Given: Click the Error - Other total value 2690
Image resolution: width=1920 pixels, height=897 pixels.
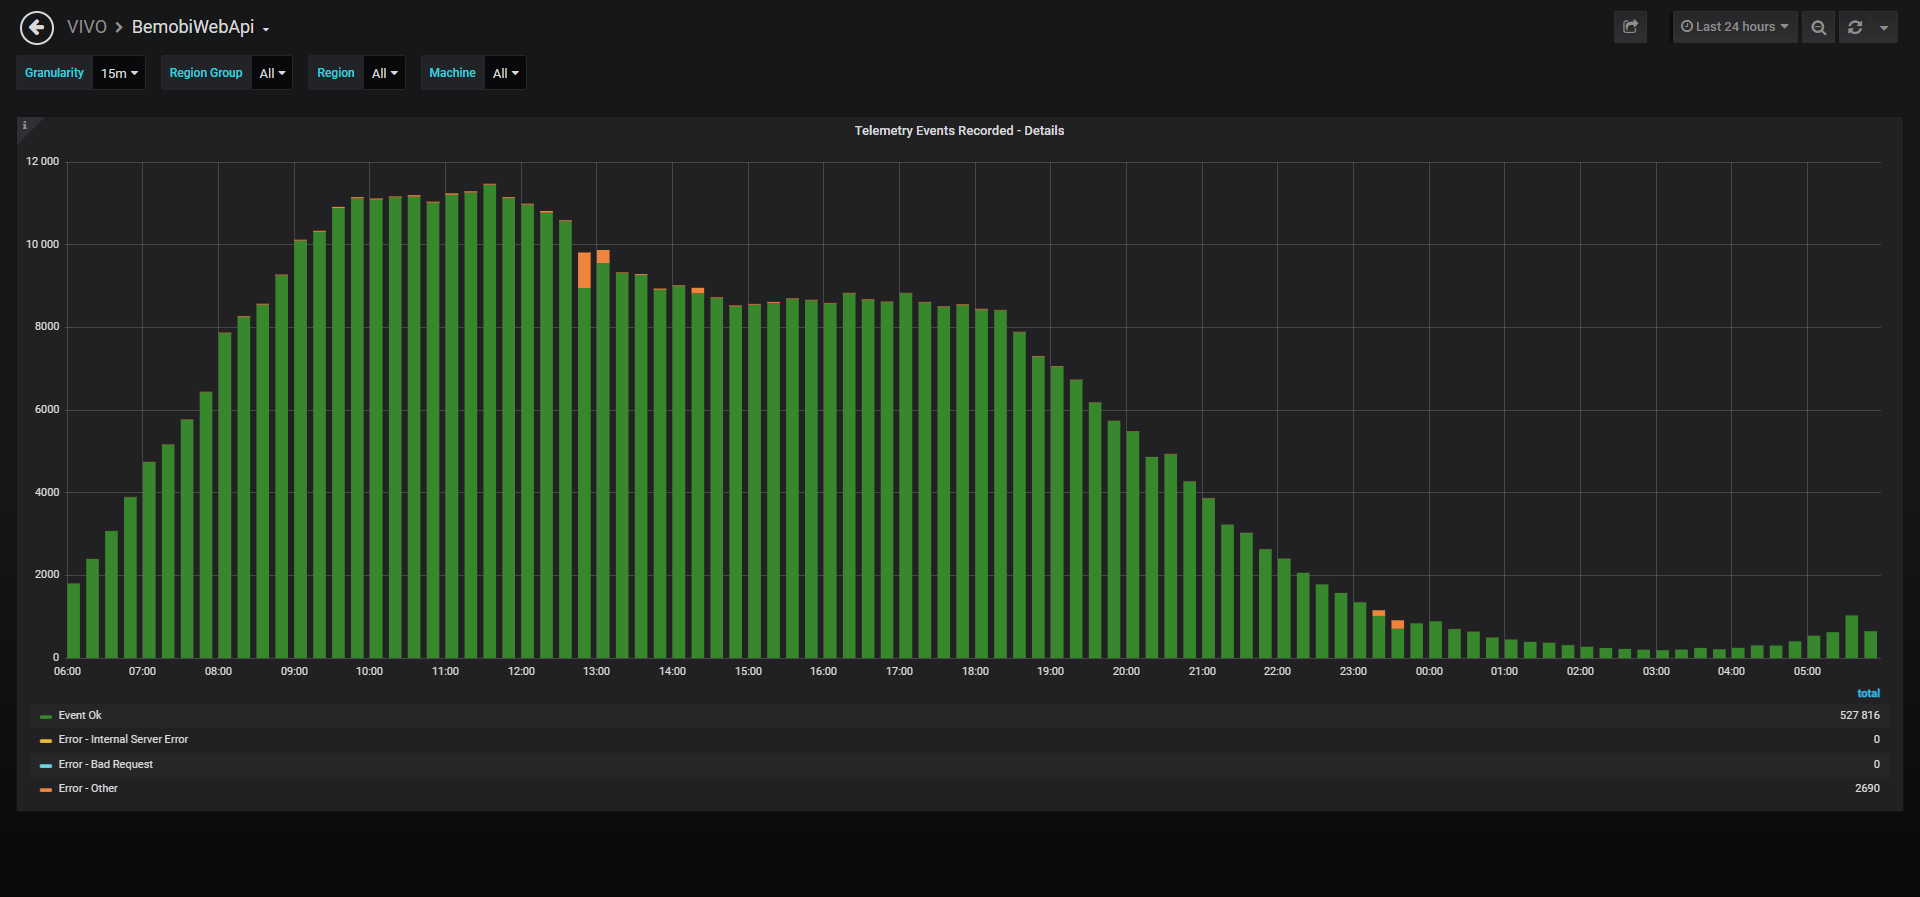Looking at the screenshot, I should click(x=1868, y=789).
